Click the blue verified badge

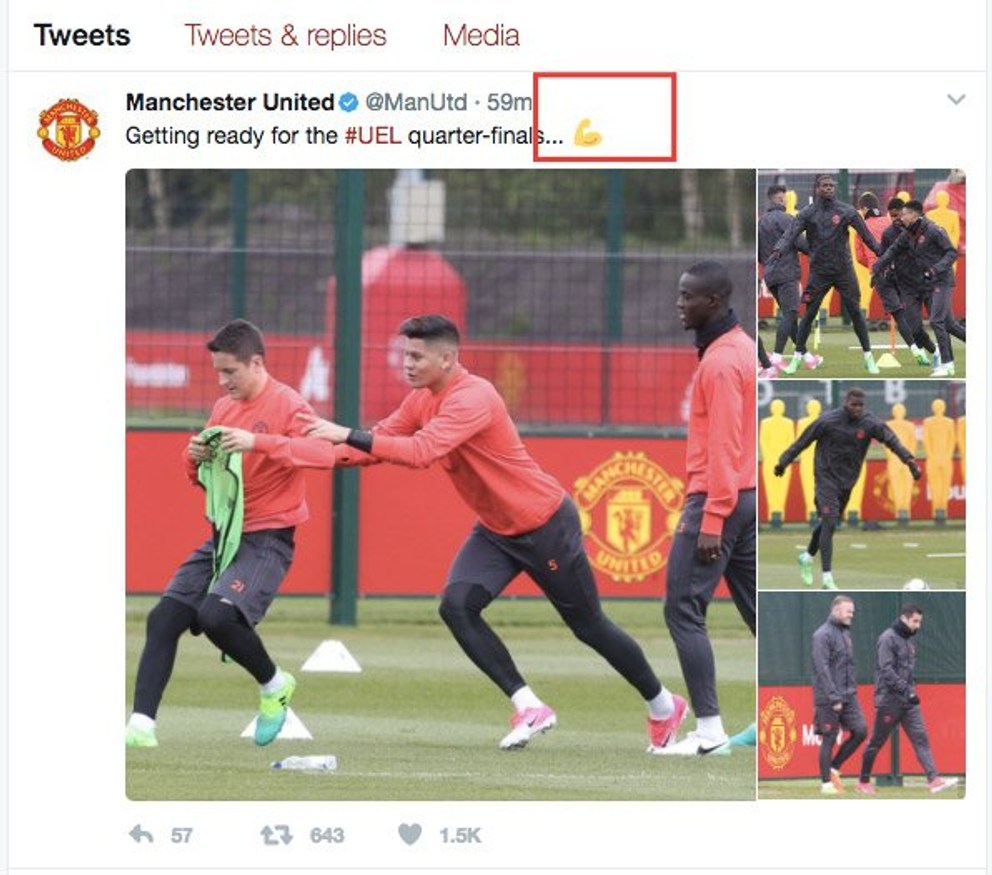pyautogui.click(x=349, y=102)
